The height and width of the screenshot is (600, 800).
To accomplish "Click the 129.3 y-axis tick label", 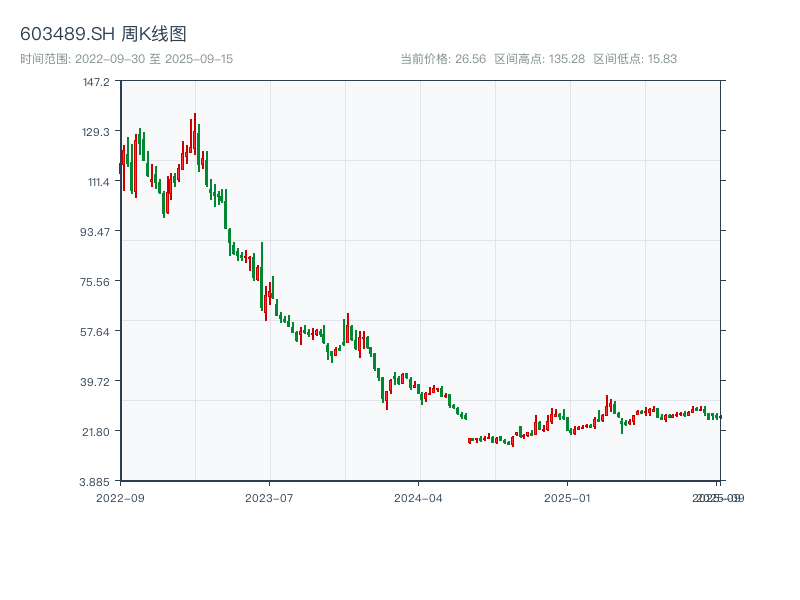I will coord(96,132).
